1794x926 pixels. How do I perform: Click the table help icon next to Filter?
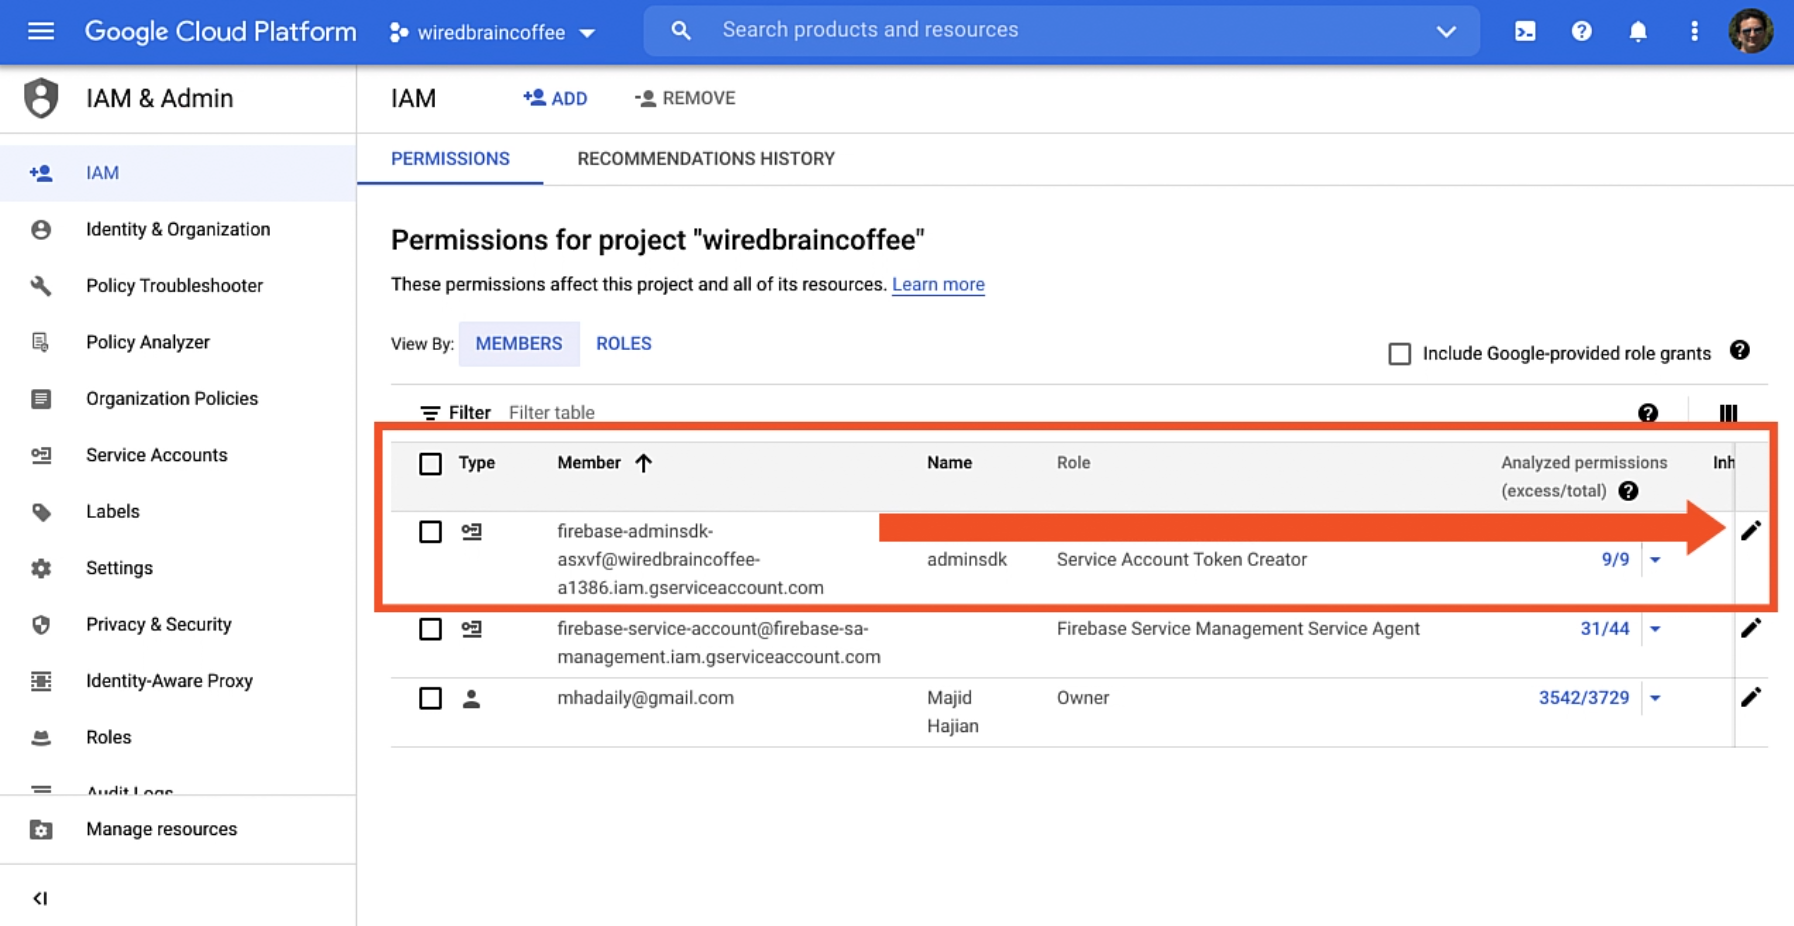click(1648, 413)
